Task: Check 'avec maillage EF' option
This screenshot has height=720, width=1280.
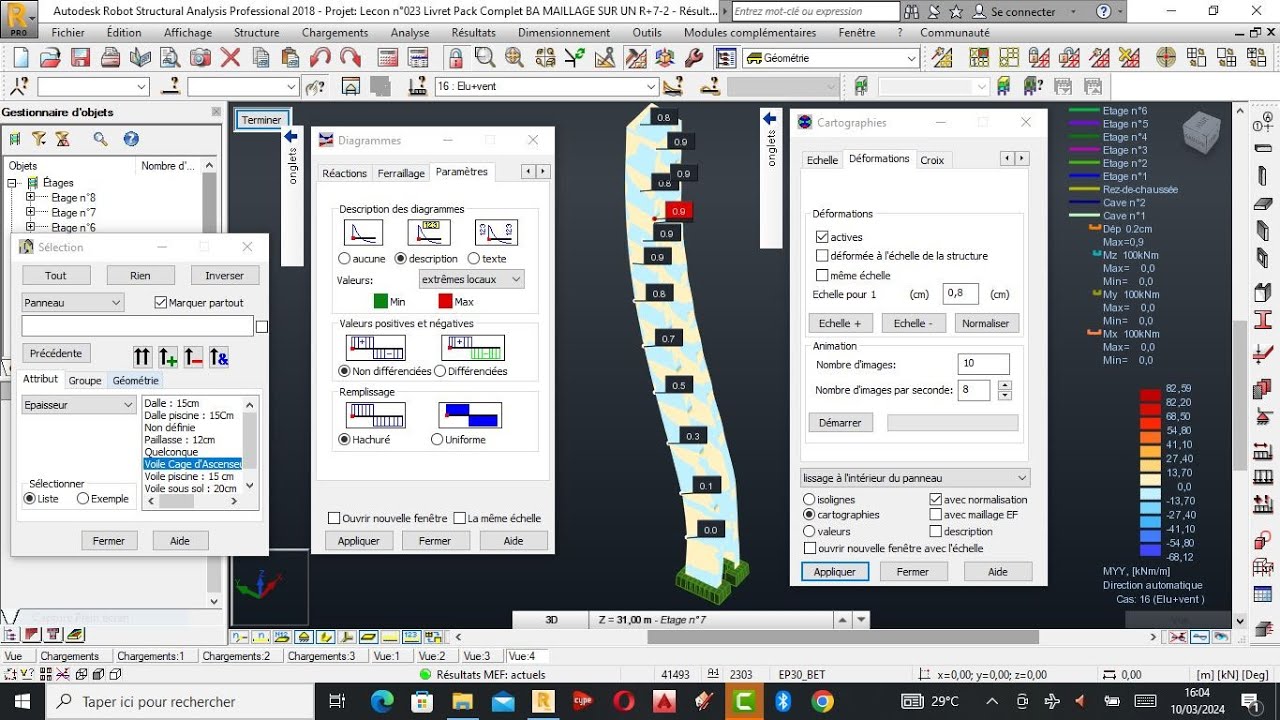Action: (935, 515)
